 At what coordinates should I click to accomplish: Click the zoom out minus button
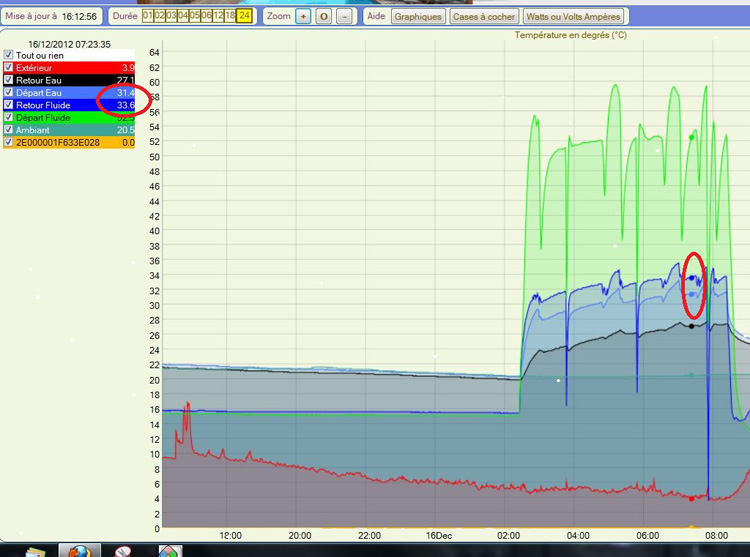click(344, 17)
